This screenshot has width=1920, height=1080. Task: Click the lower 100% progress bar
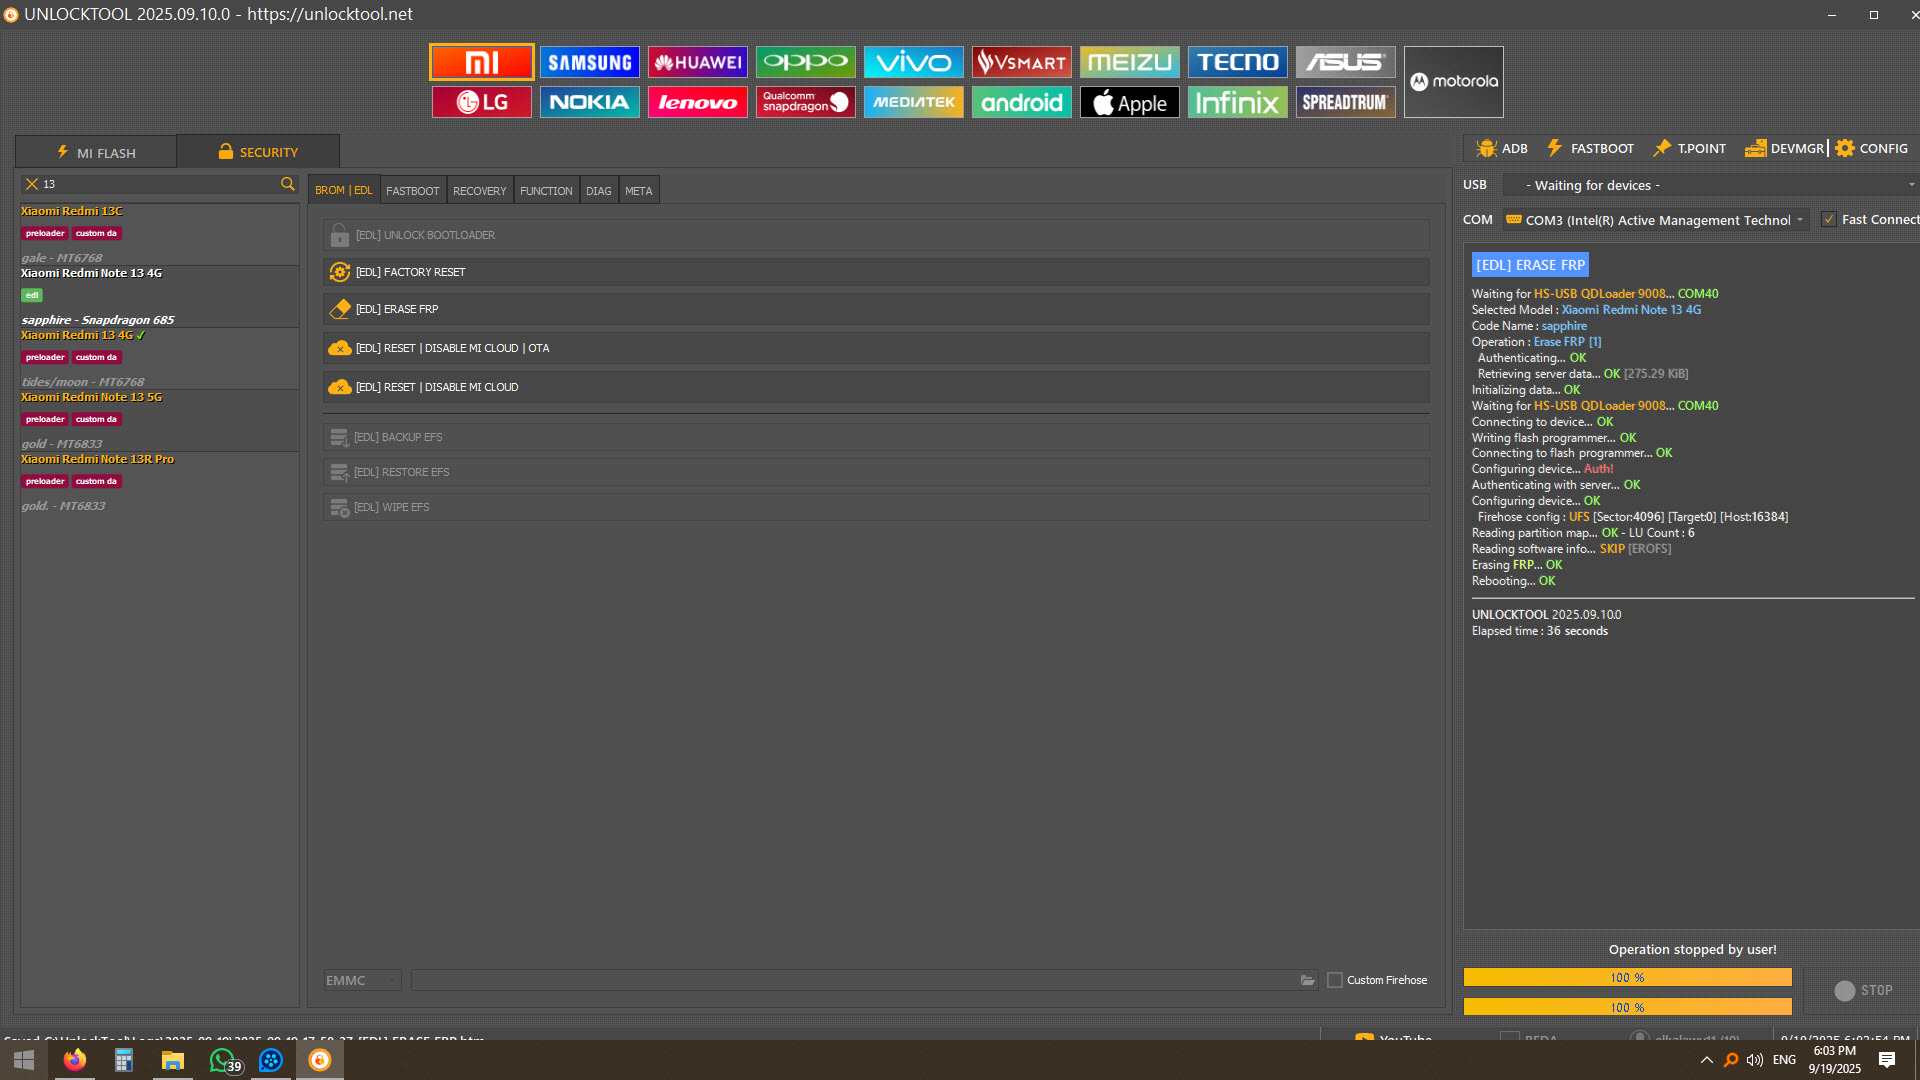coord(1627,1007)
